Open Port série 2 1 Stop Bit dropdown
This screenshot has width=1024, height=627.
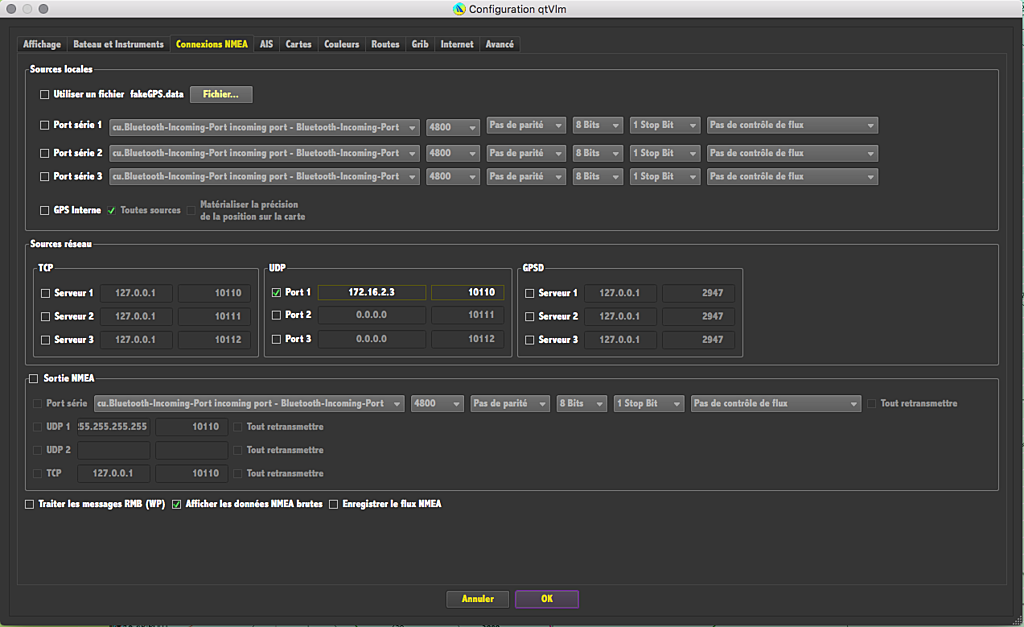(665, 153)
